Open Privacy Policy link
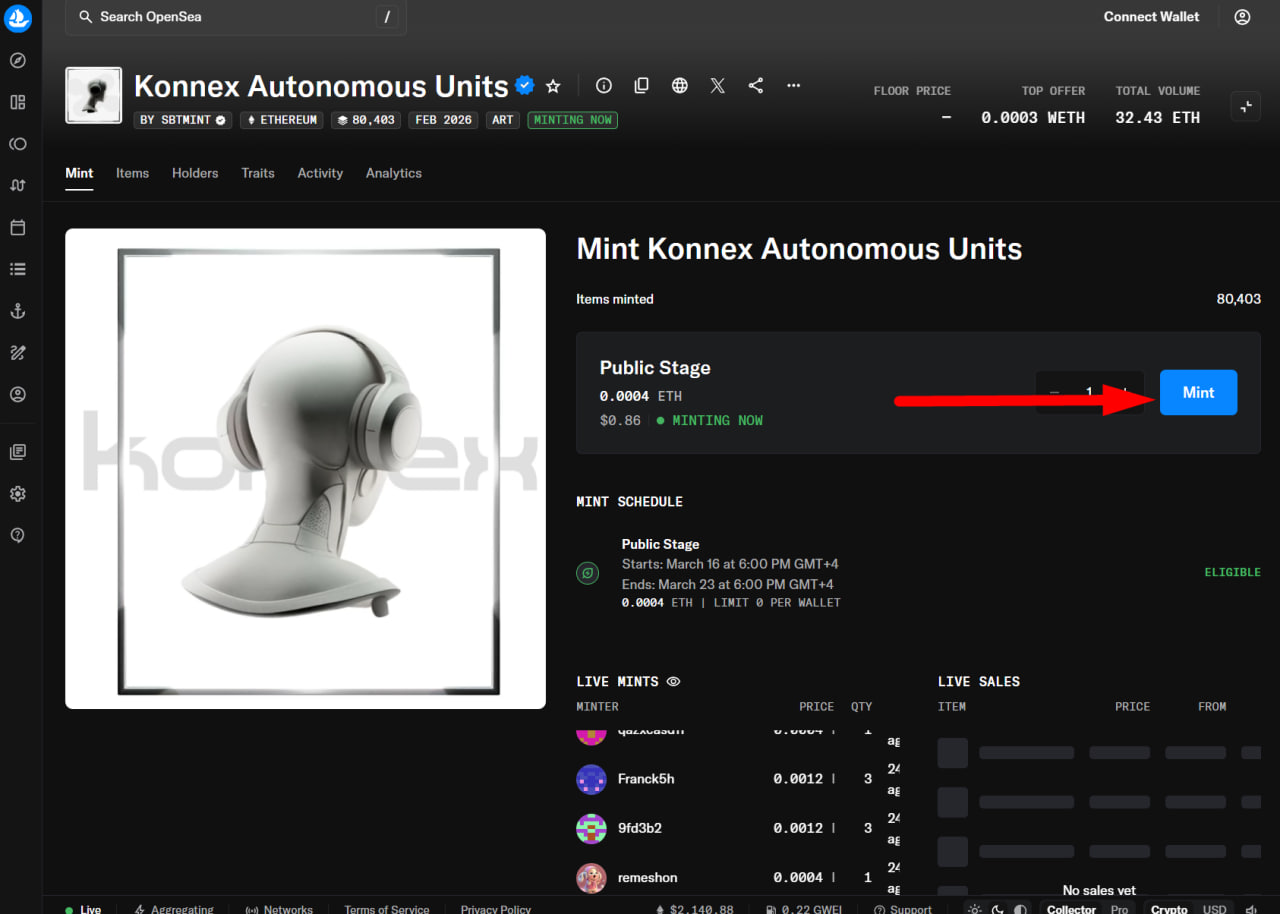 pyautogui.click(x=495, y=909)
